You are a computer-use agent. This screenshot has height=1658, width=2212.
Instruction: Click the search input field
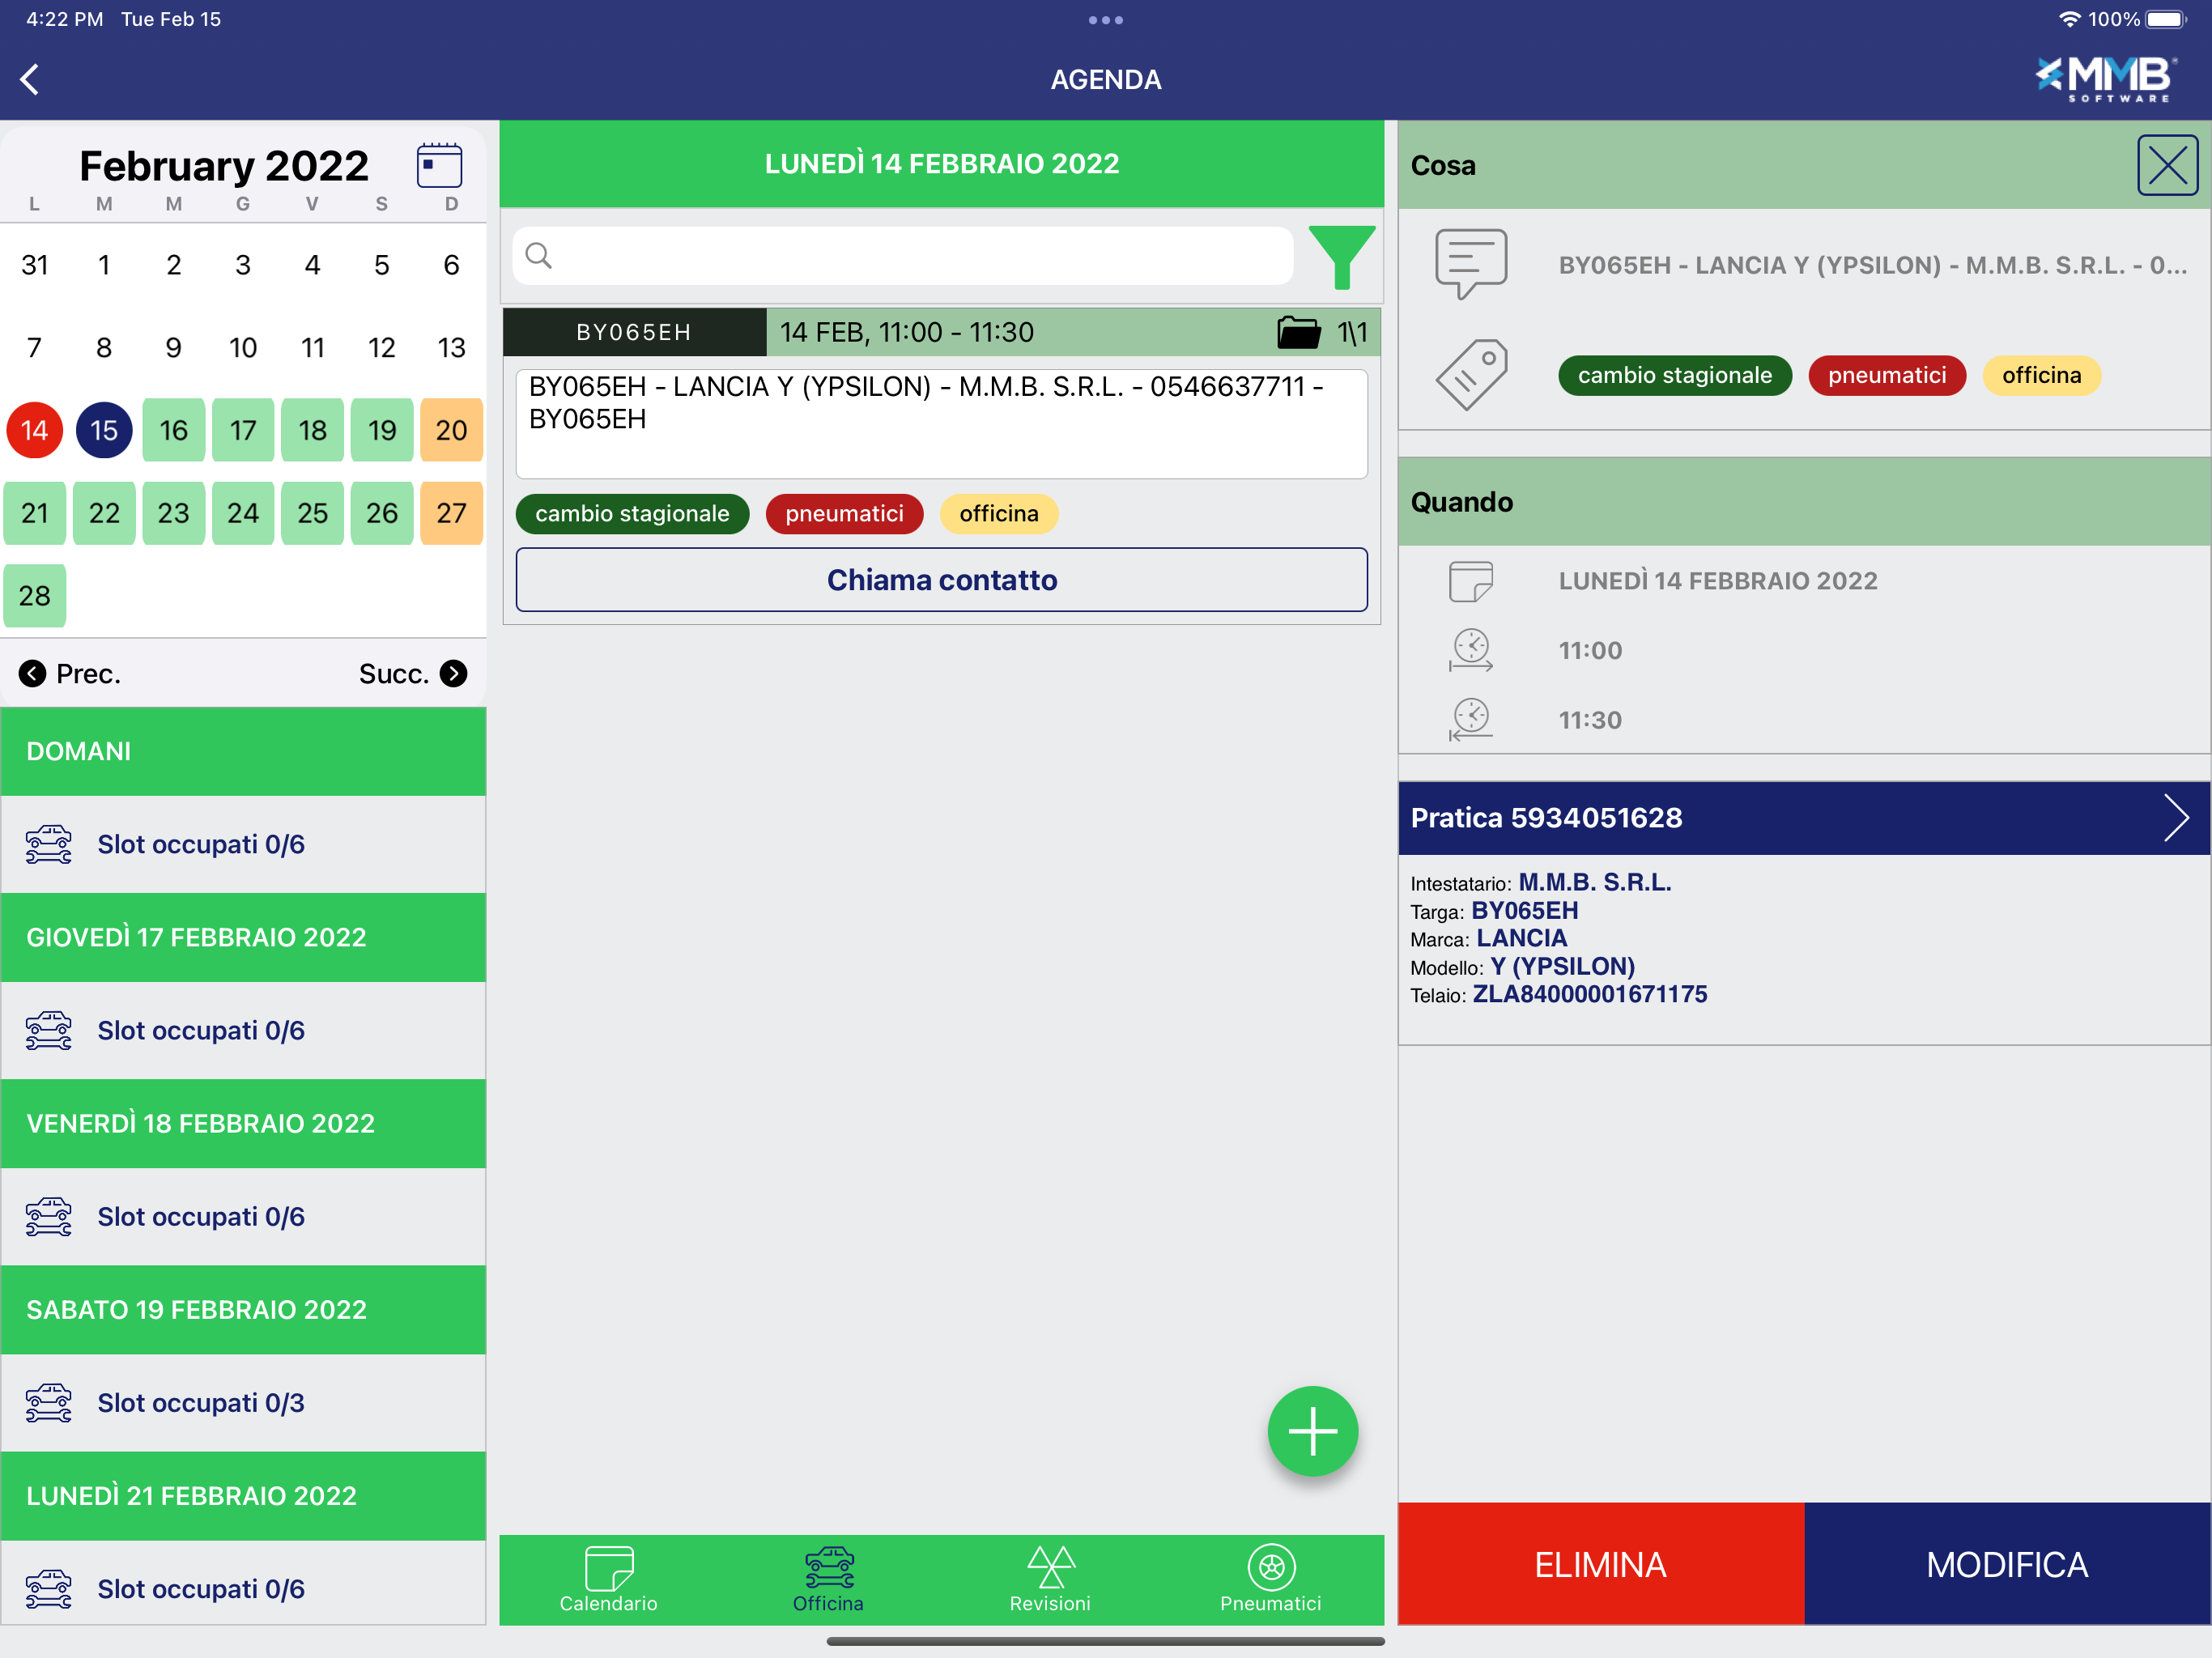(903, 256)
